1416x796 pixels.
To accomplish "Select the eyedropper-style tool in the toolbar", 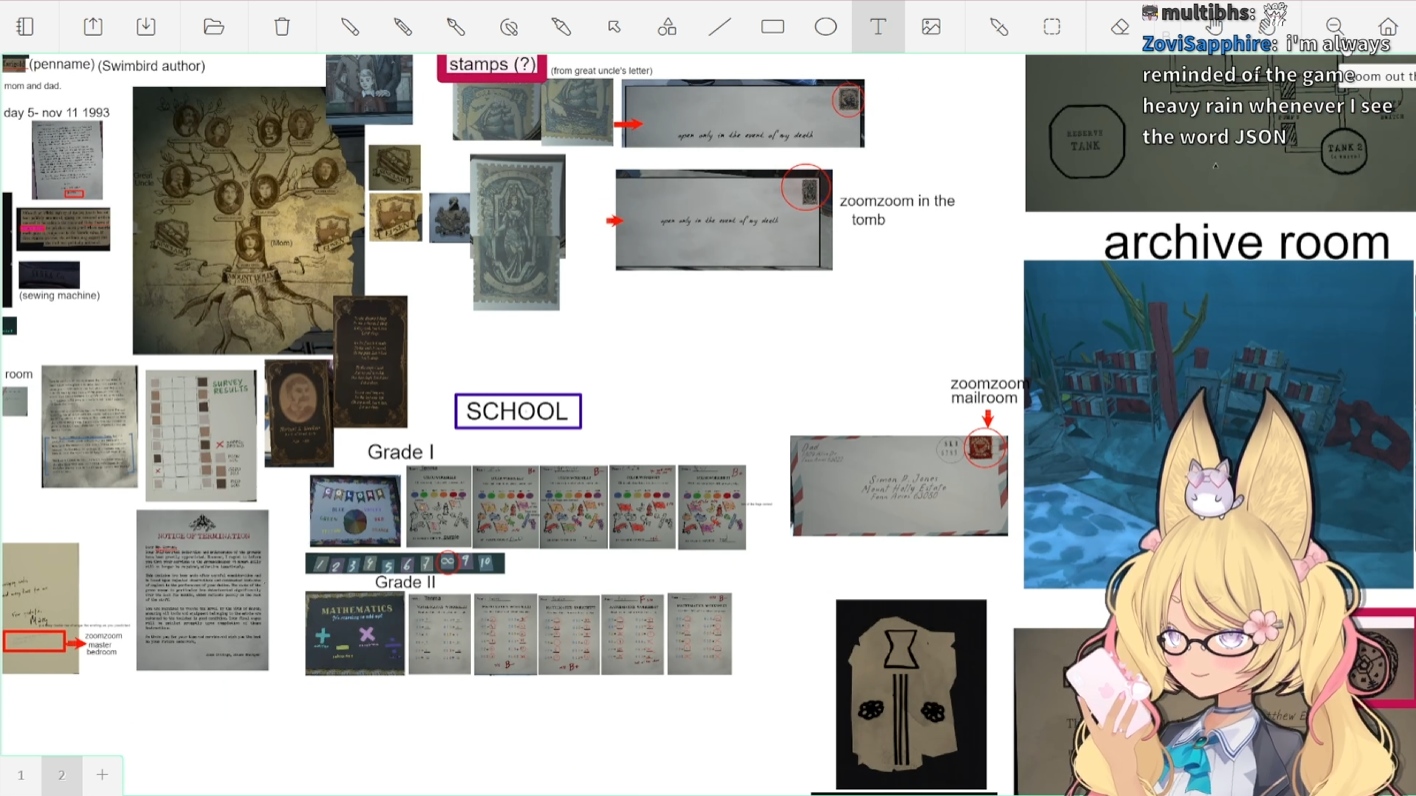I will (x=999, y=27).
